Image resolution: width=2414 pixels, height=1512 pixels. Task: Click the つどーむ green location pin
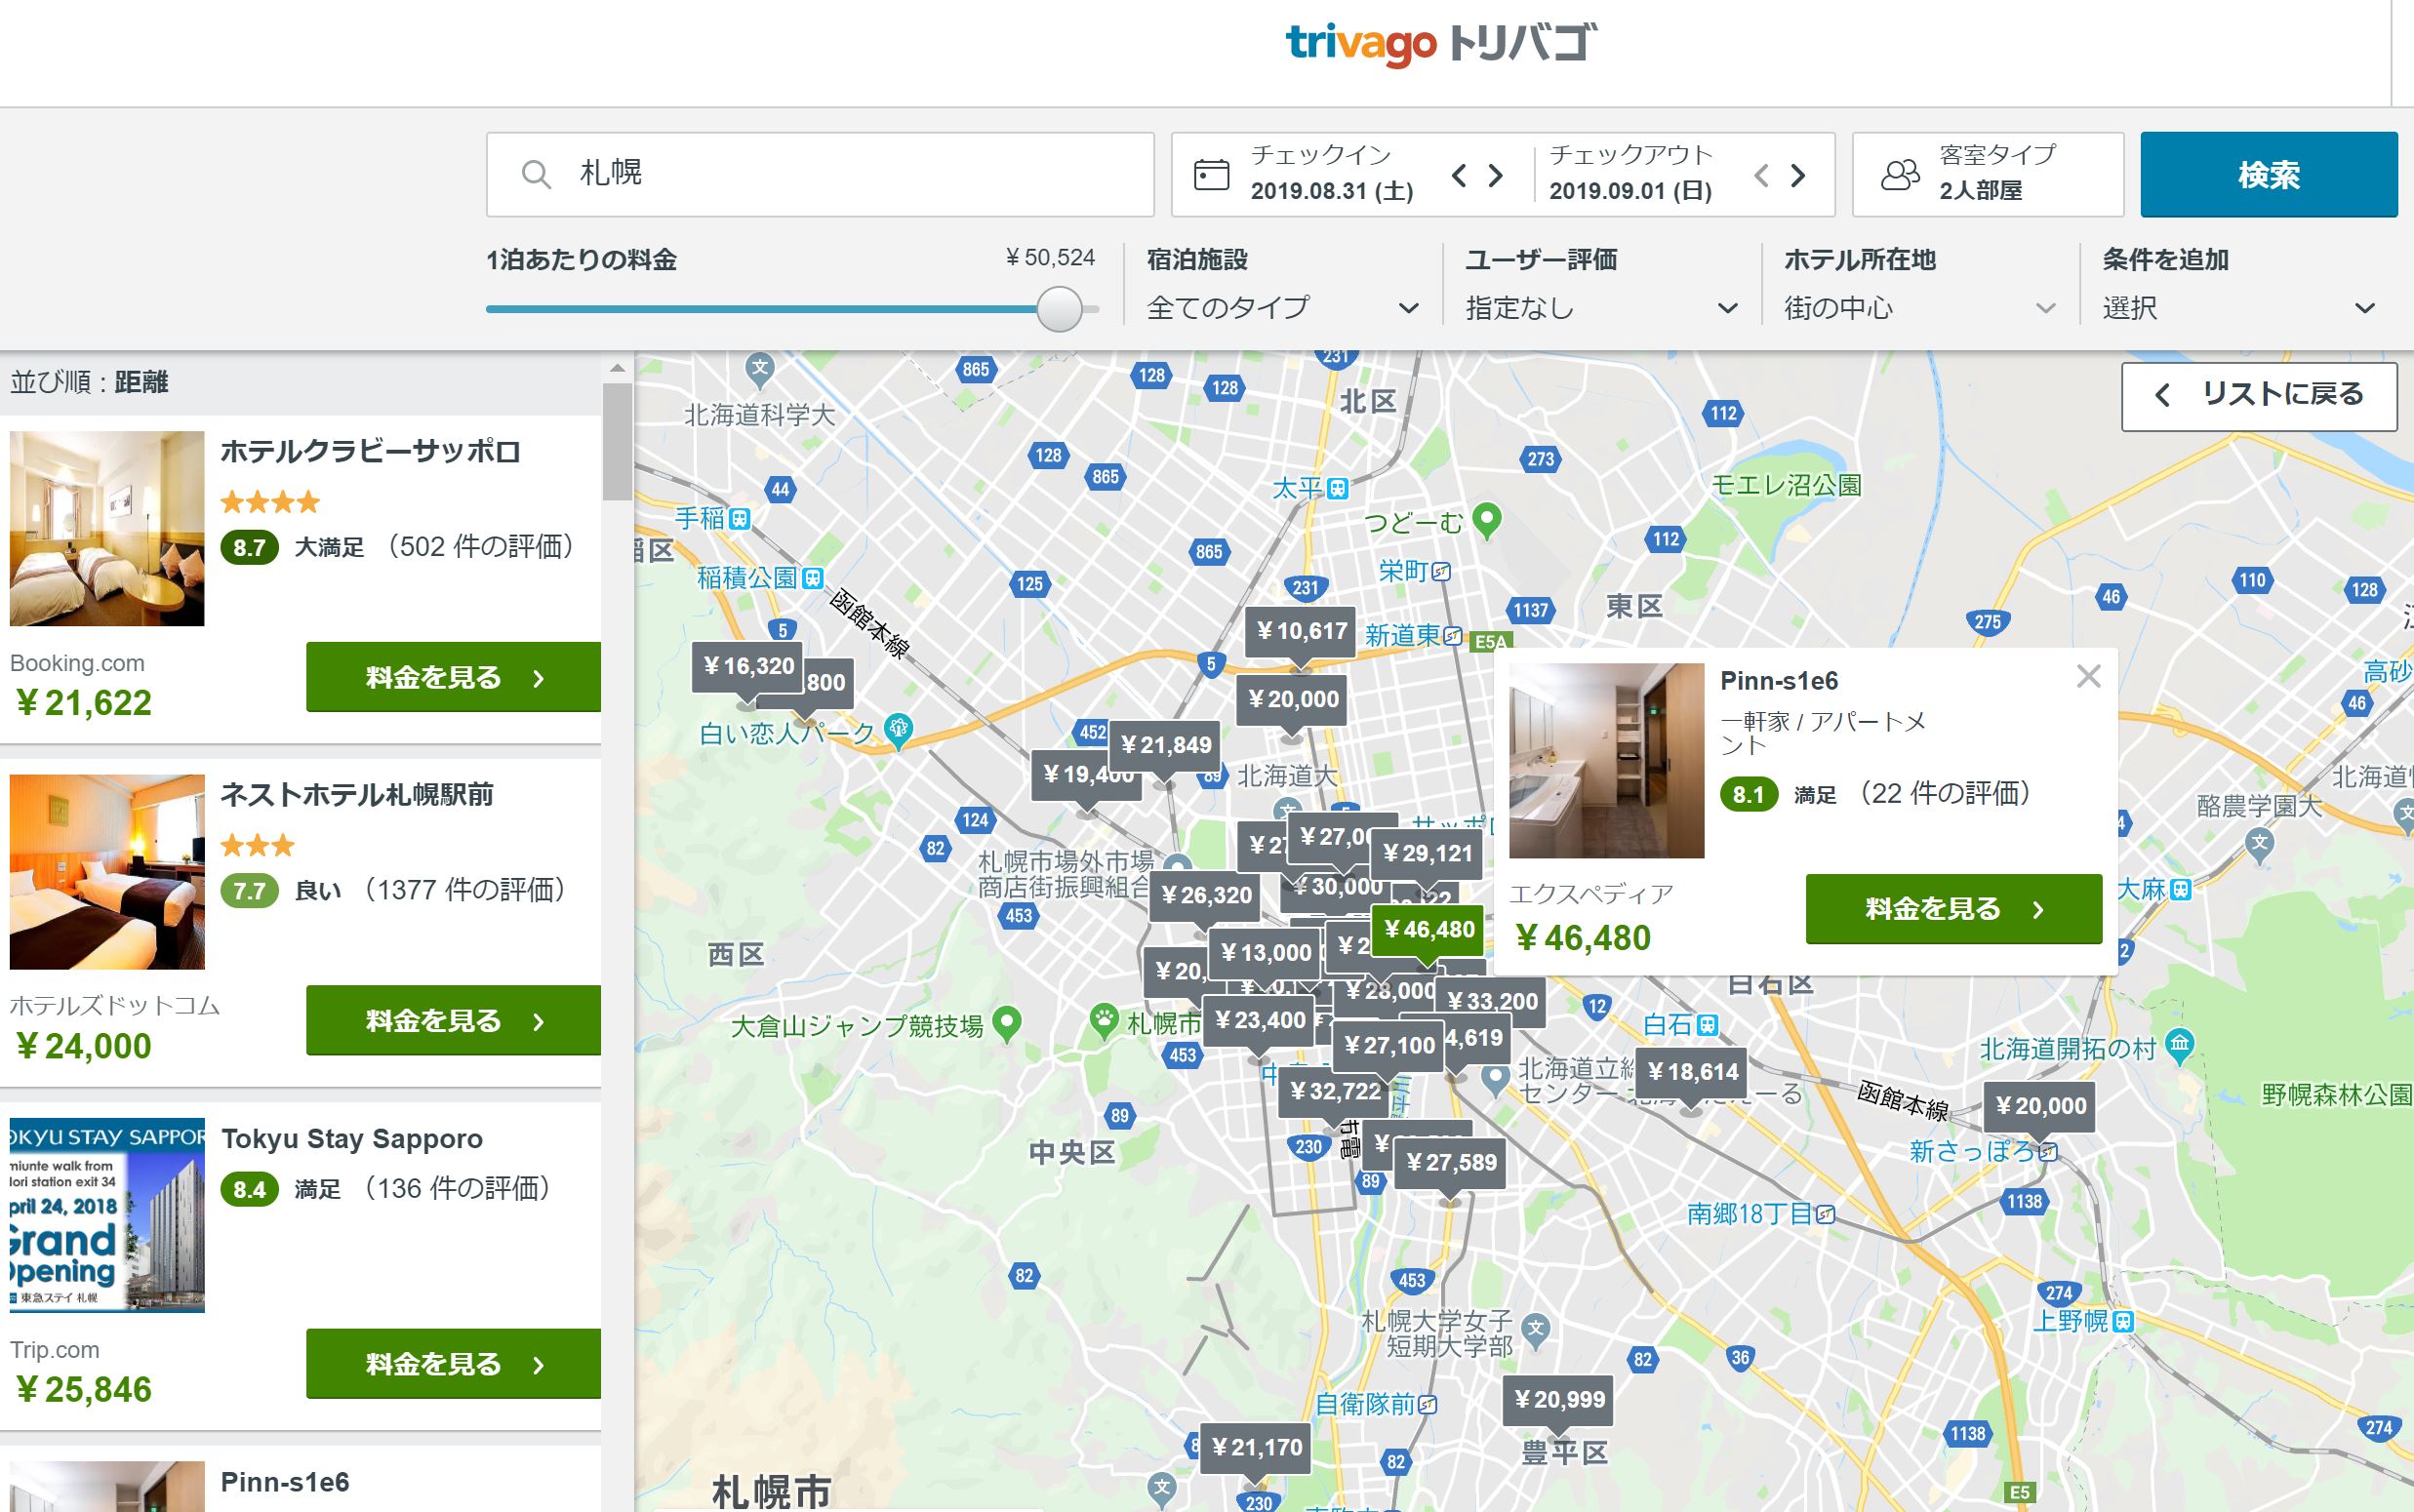[1488, 519]
